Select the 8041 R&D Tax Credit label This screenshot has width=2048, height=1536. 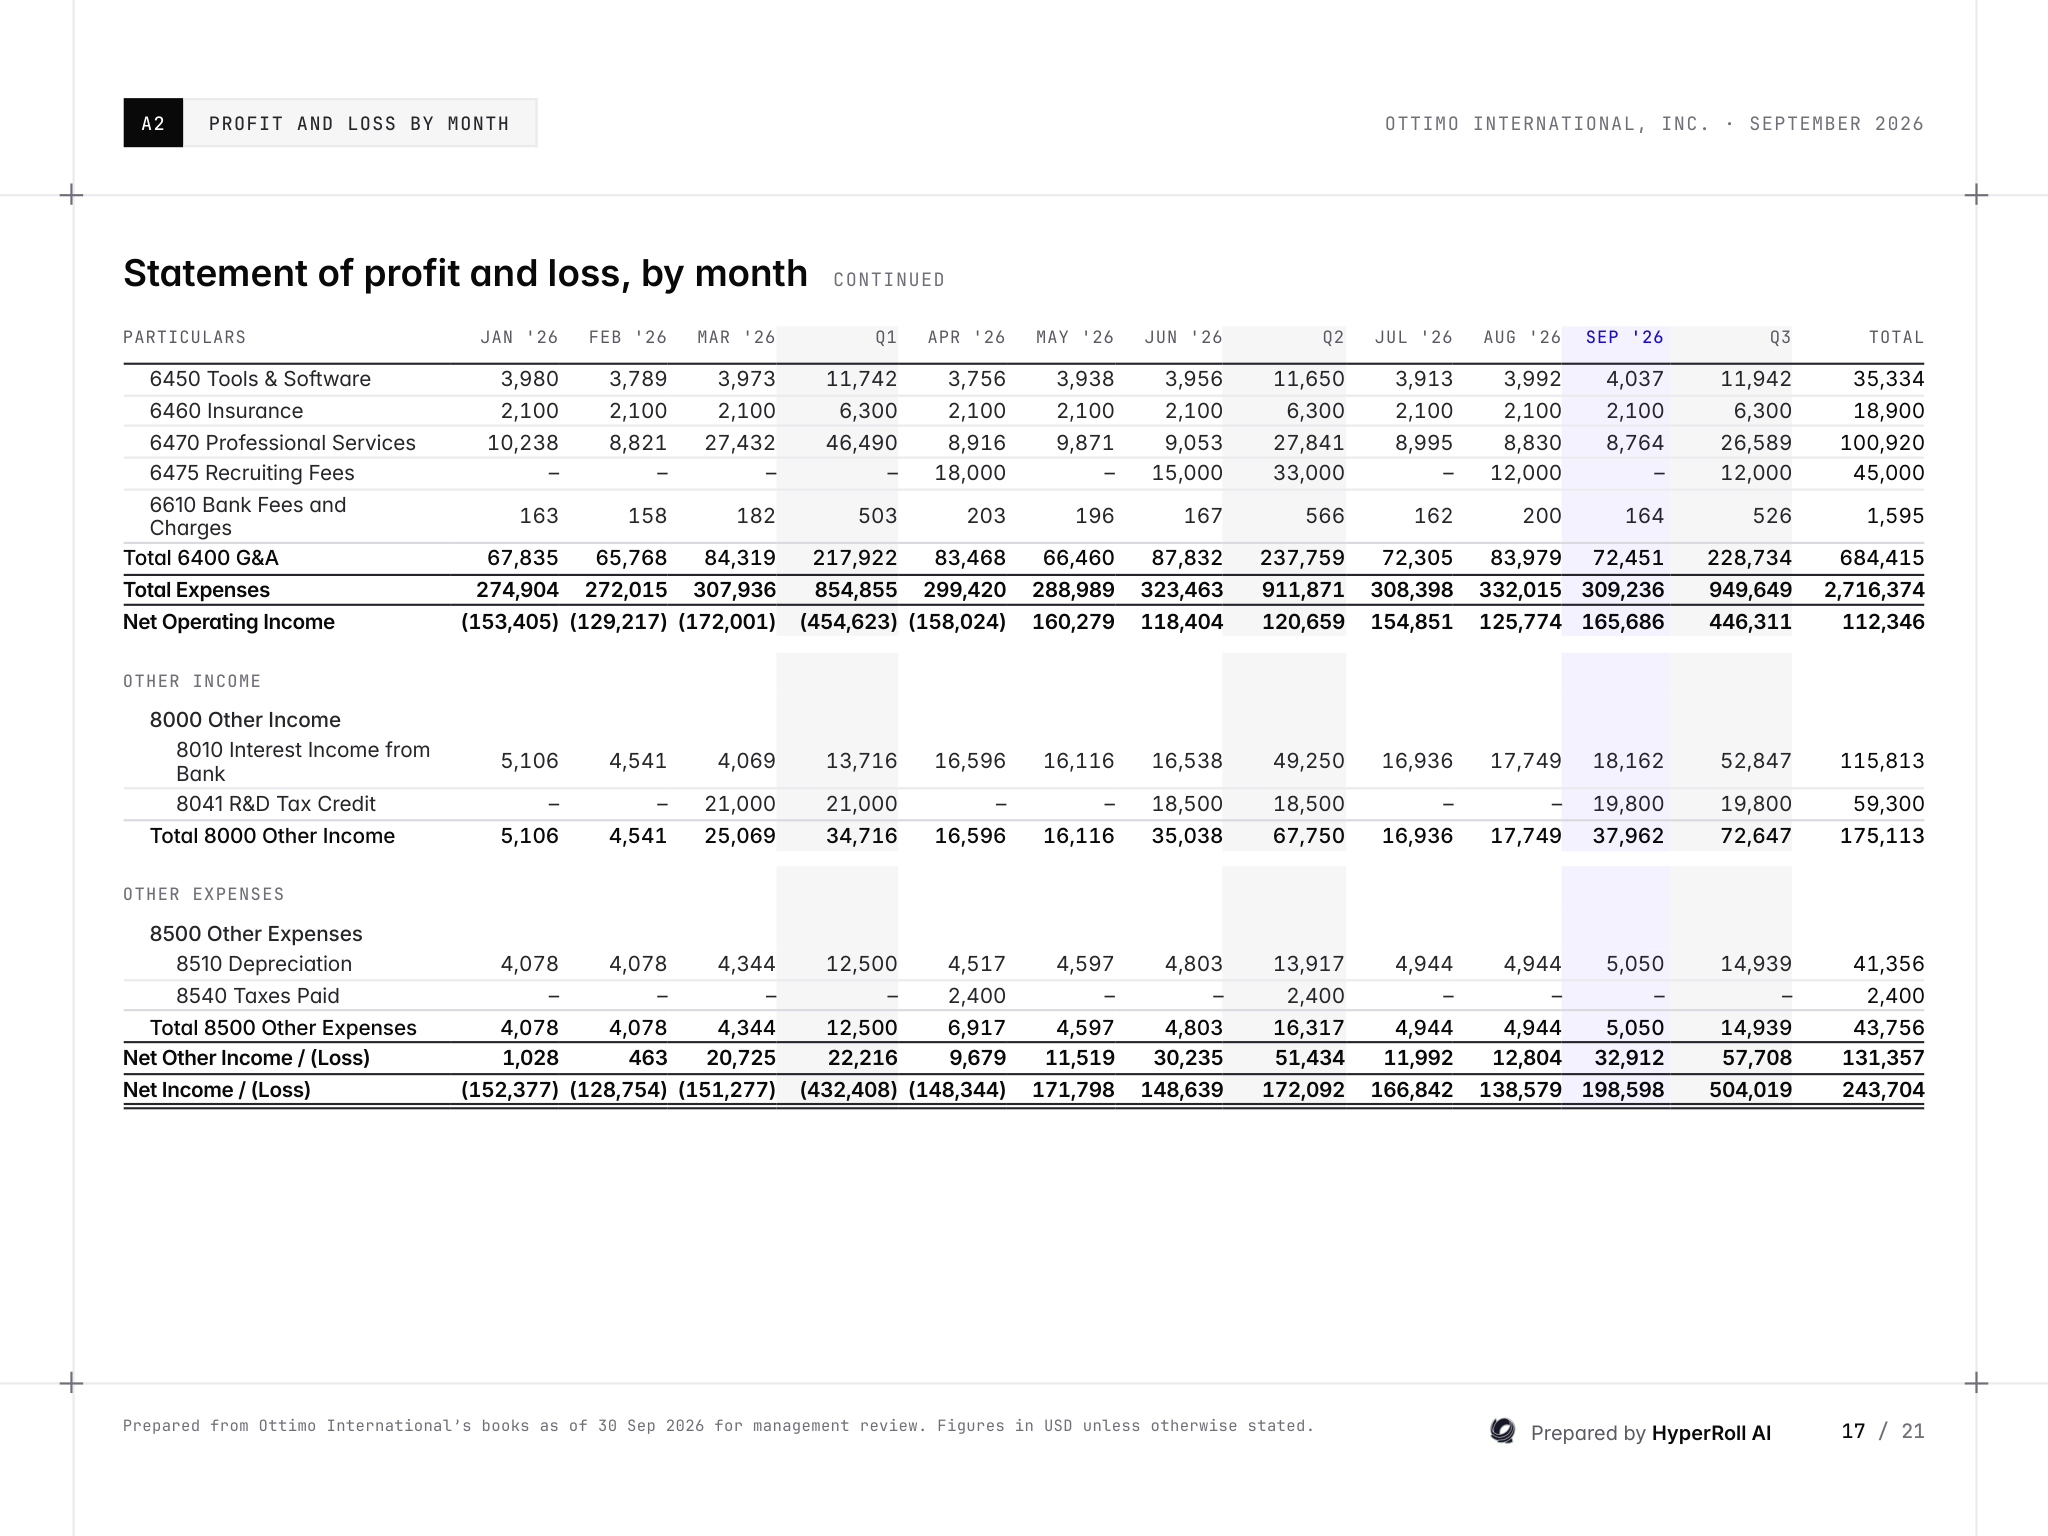coord(276,804)
